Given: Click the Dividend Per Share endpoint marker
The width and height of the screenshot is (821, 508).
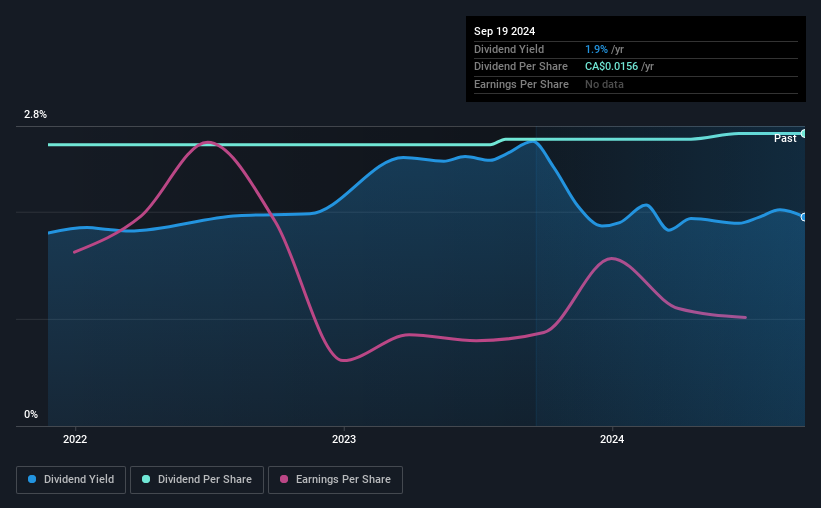Looking at the screenshot, I should 804,134.
